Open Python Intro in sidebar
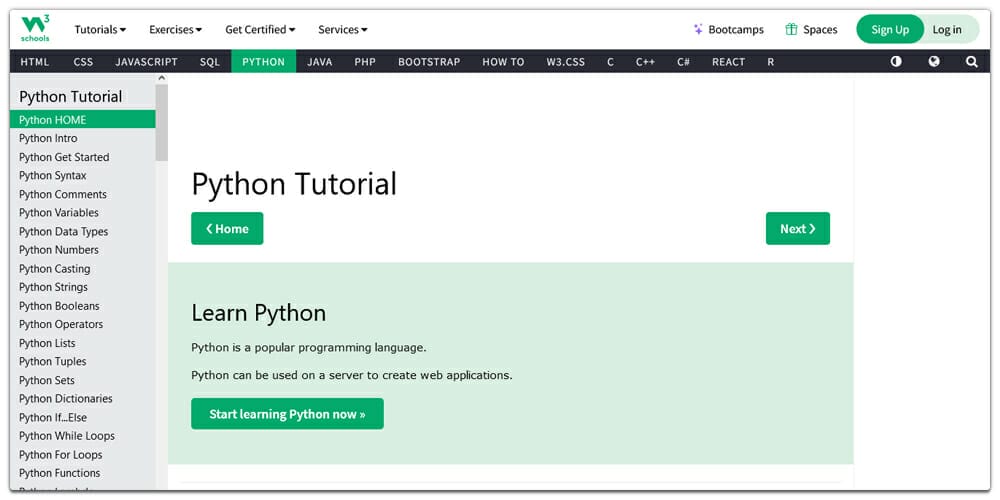Image resolution: width=1000 pixels, height=500 pixels. [82, 138]
